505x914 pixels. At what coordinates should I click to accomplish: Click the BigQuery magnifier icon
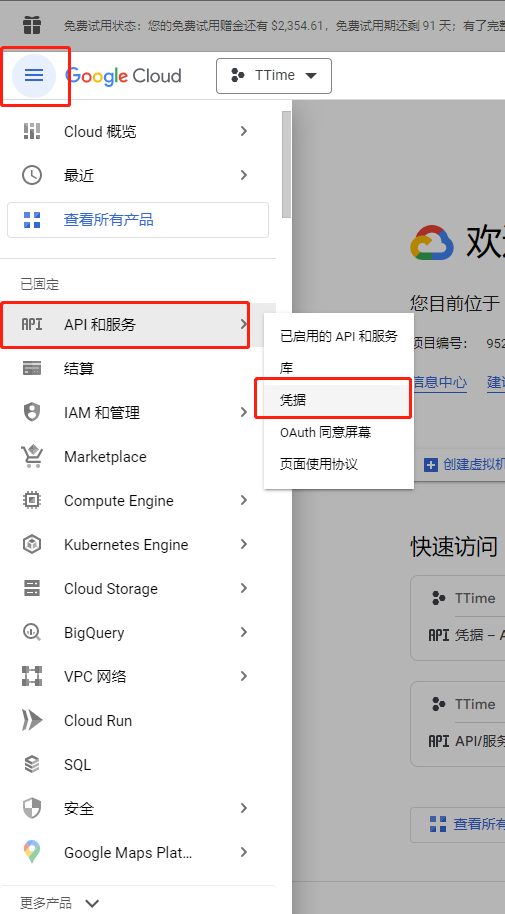[32, 632]
